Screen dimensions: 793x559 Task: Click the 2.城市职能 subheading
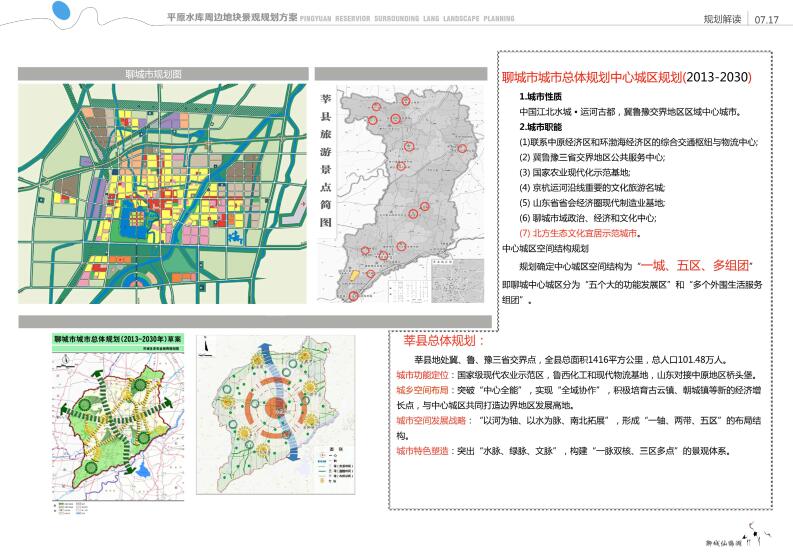click(540, 126)
